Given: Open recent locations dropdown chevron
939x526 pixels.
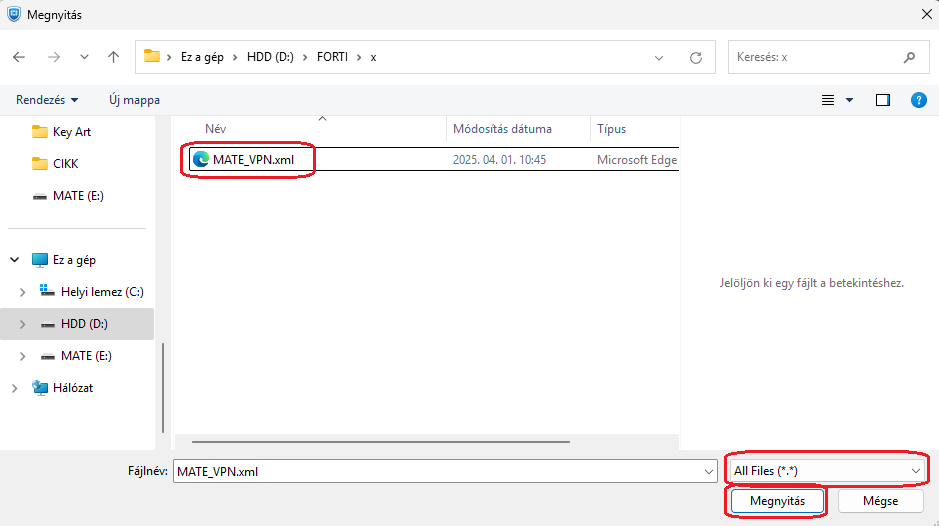Looking at the screenshot, I should 84,57.
